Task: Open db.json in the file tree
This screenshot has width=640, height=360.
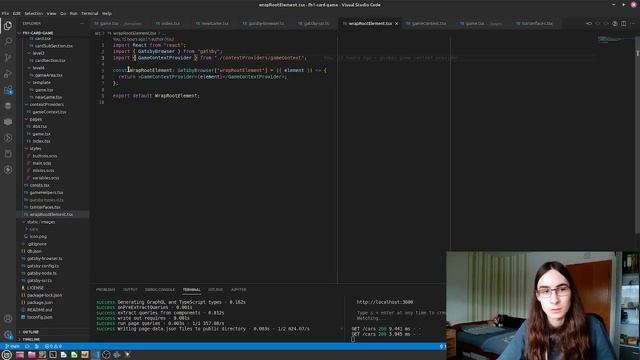Action: (34, 251)
